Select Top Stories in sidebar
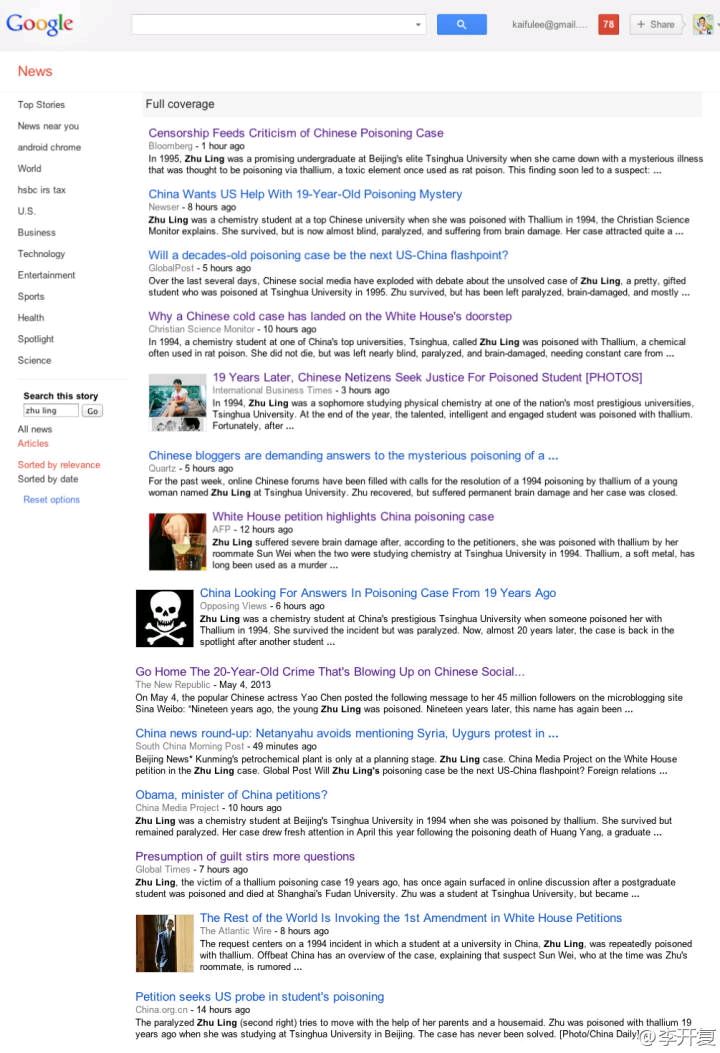Viewport: 720px width, 1053px height. [x=41, y=105]
